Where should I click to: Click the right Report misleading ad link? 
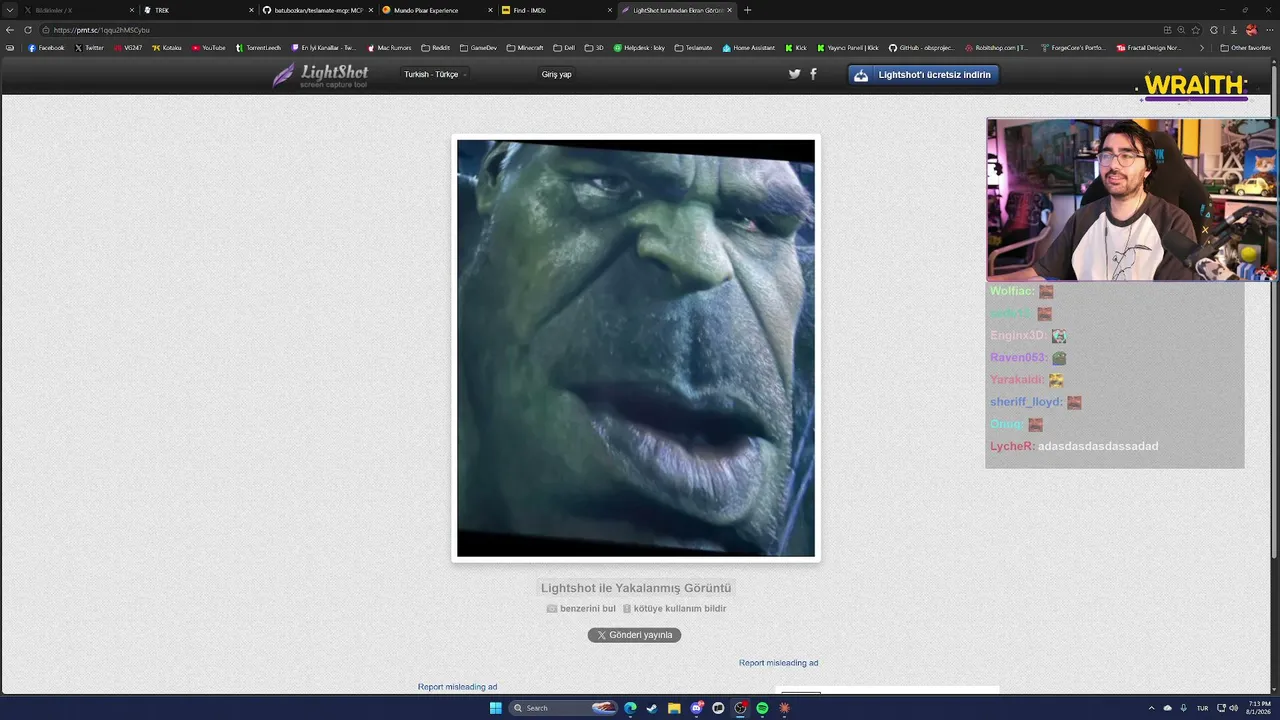(778, 663)
